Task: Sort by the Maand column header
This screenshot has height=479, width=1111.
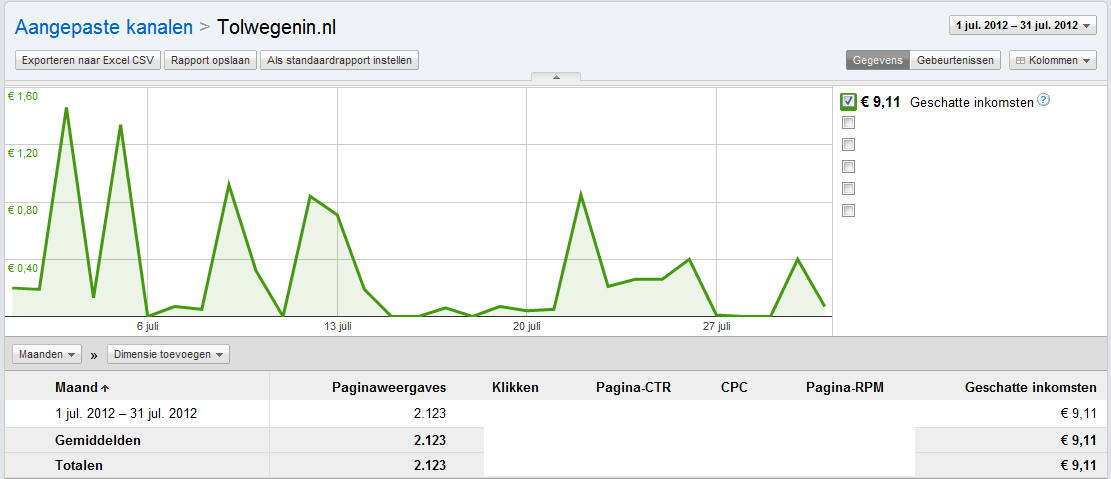Action: click(80, 388)
